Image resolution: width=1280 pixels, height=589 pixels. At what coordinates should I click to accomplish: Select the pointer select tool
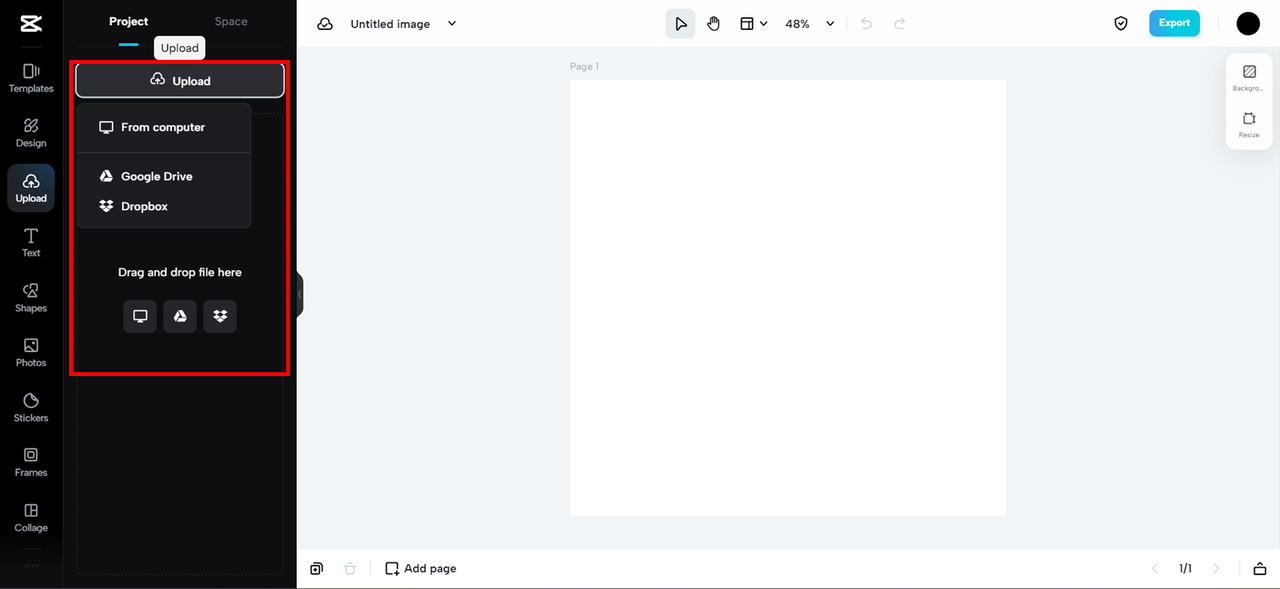coord(681,24)
